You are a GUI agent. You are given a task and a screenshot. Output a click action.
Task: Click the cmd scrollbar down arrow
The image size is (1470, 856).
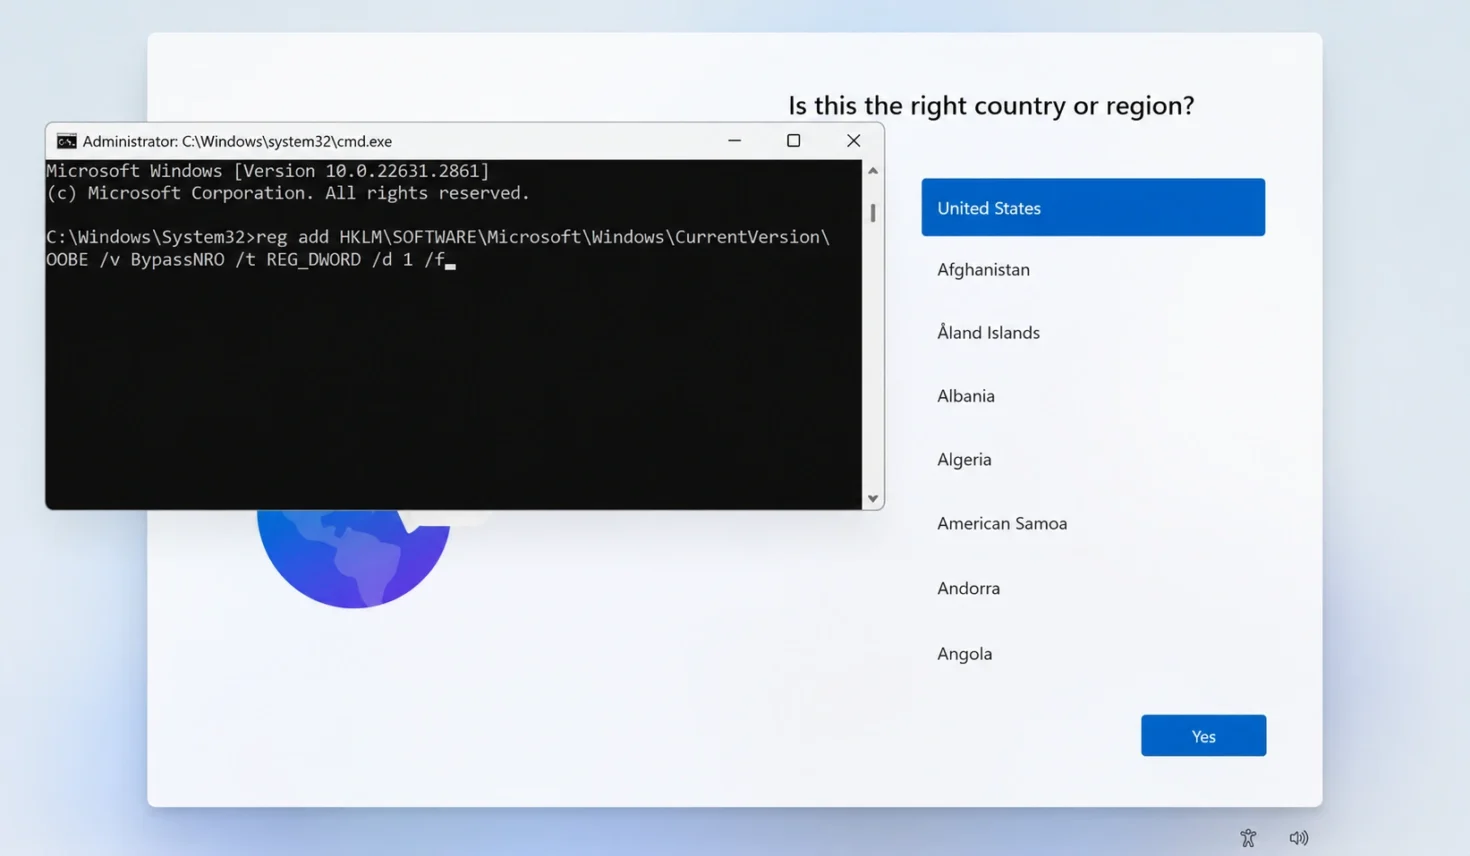(x=873, y=498)
